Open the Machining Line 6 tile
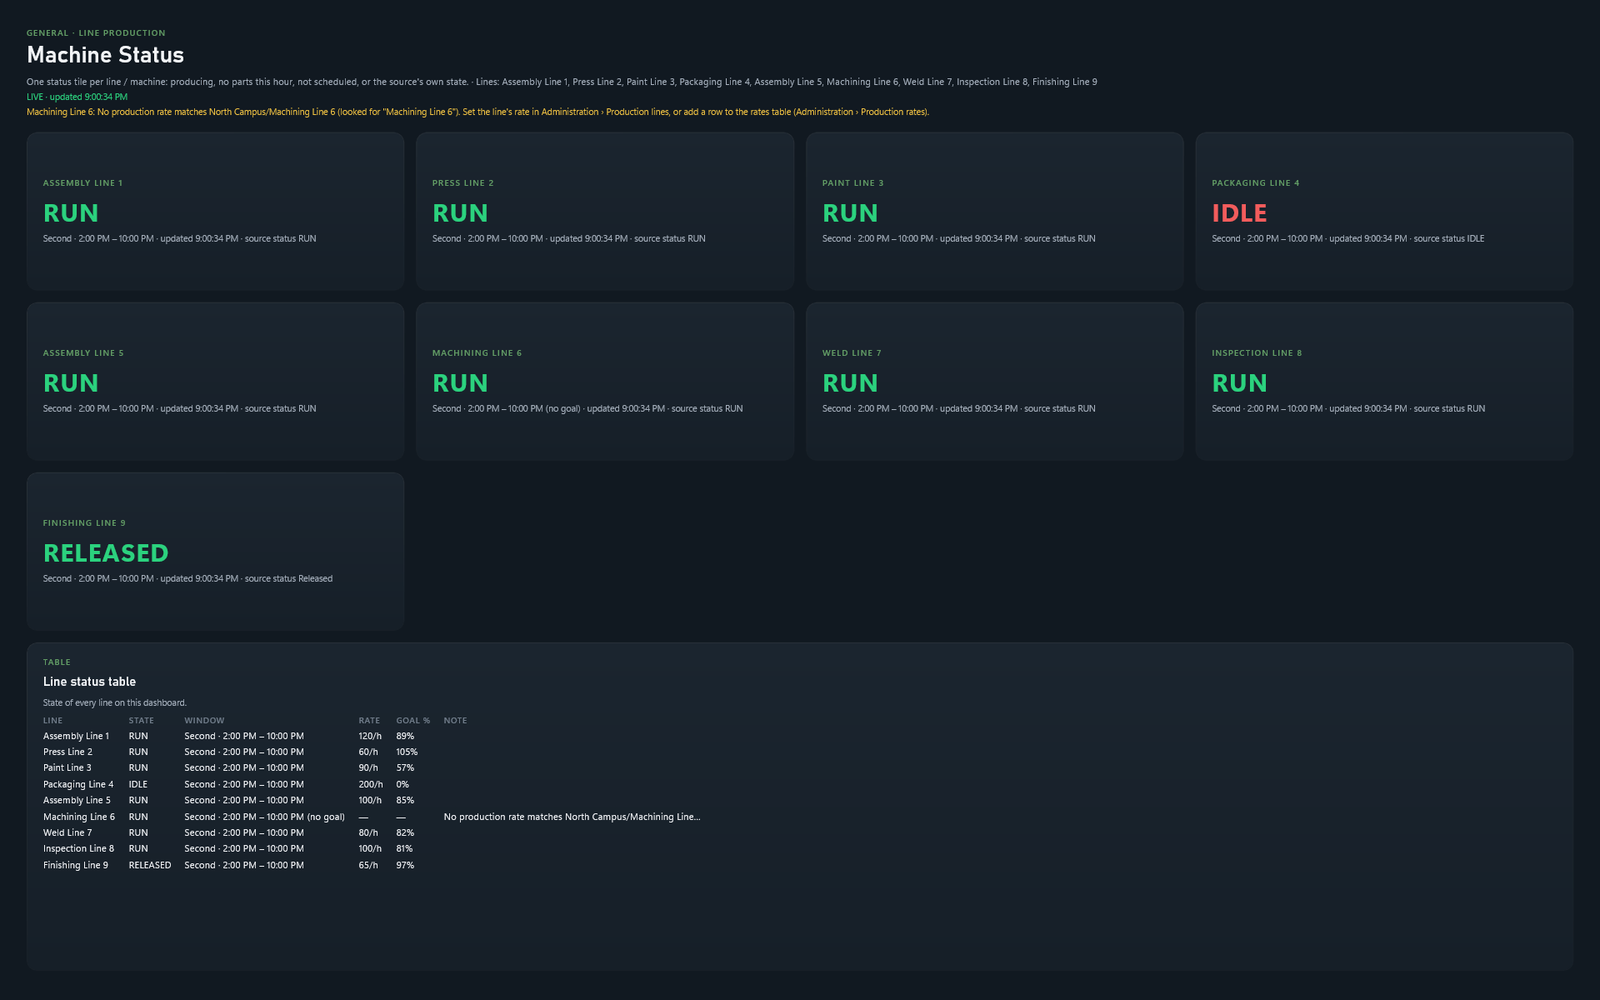Viewport: 1600px width, 1000px height. (x=605, y=381)
